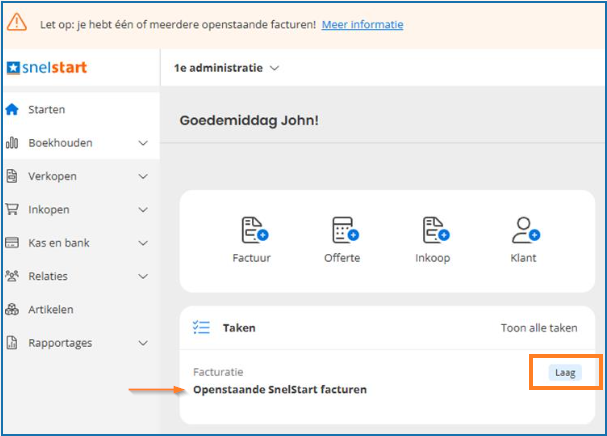
Task: Expand the Inkopen menu chevron
Action: tap(143, 210)
